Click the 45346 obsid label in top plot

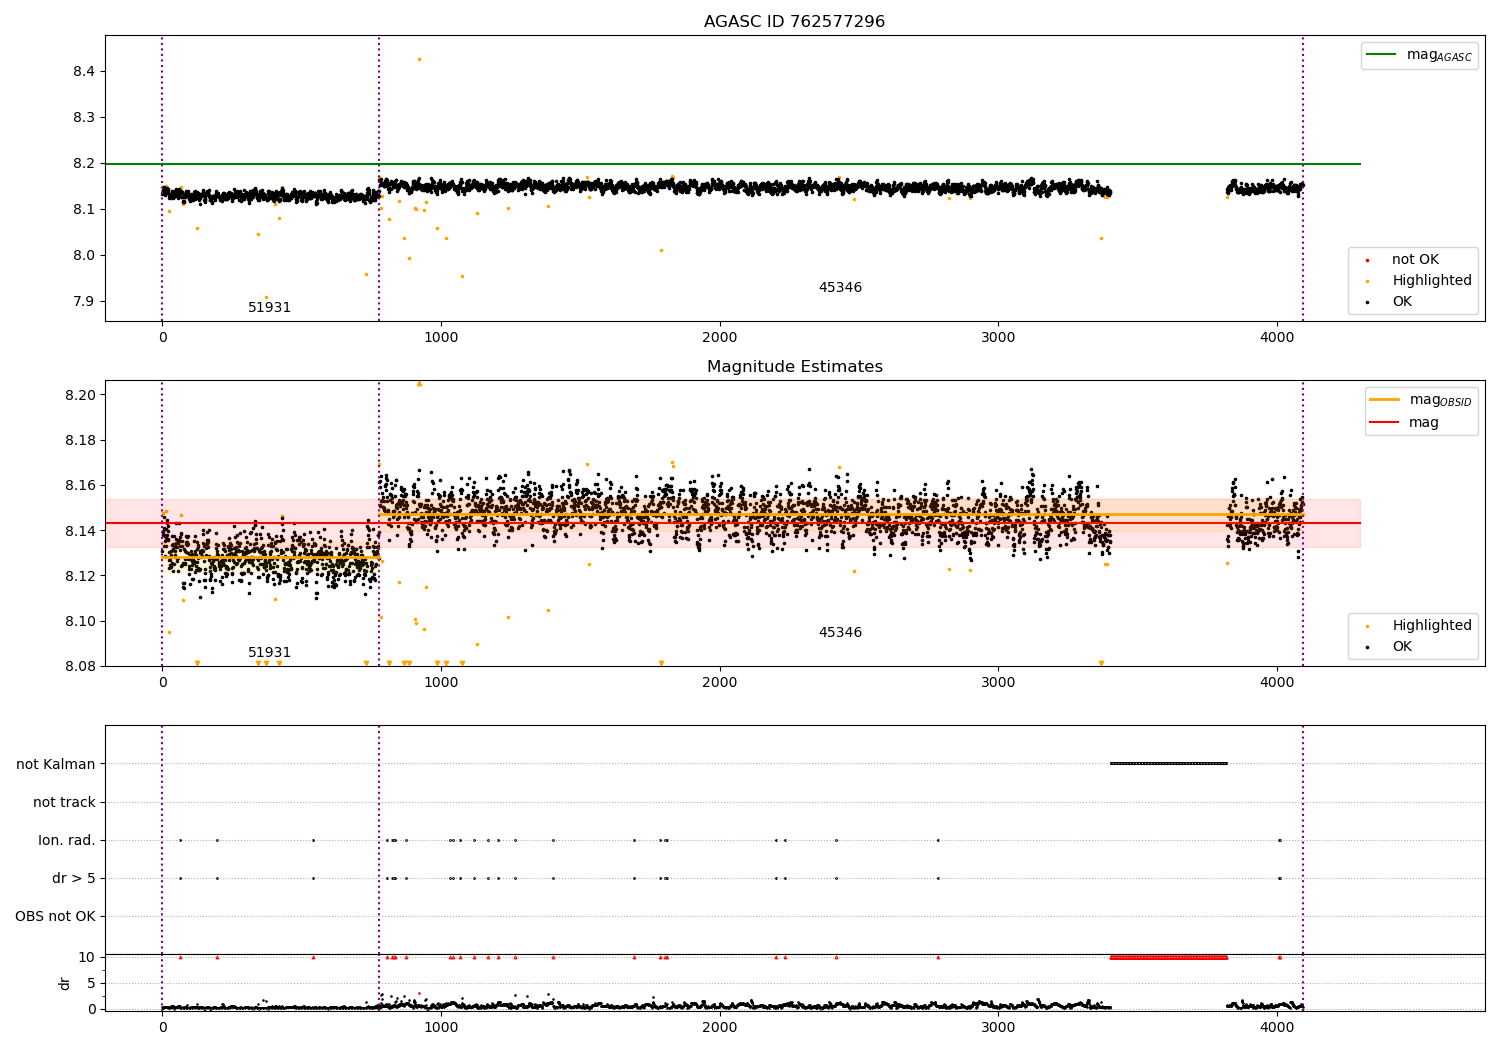(x=840, y=287)
